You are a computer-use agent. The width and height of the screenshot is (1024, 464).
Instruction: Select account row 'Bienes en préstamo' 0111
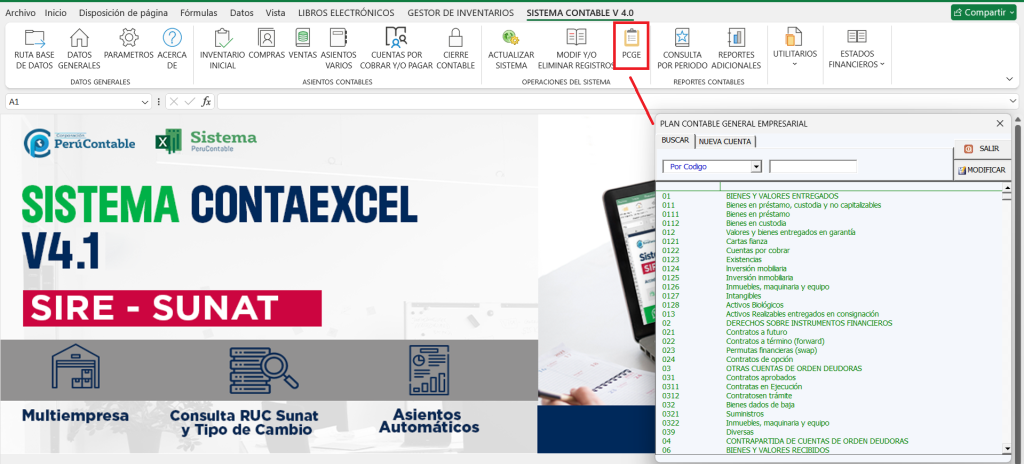tap(829, 214)
